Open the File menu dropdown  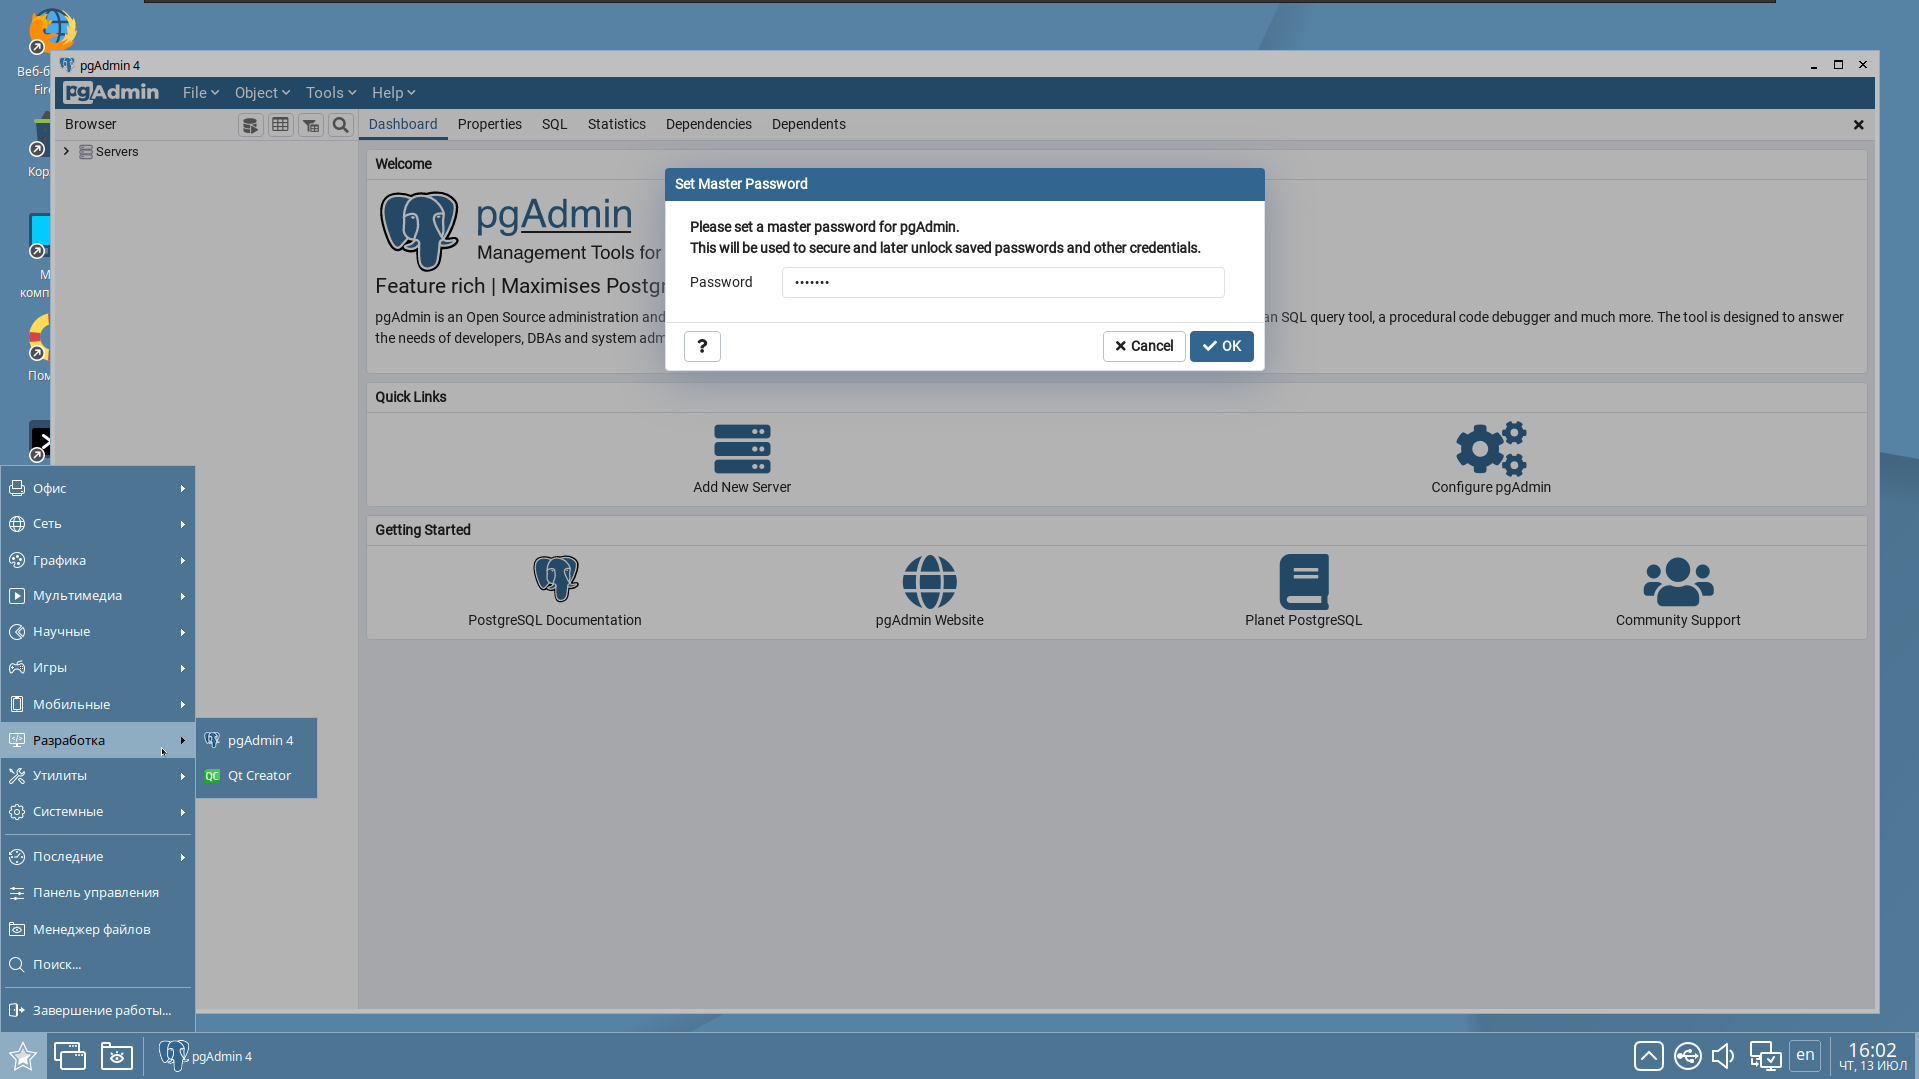200,93
